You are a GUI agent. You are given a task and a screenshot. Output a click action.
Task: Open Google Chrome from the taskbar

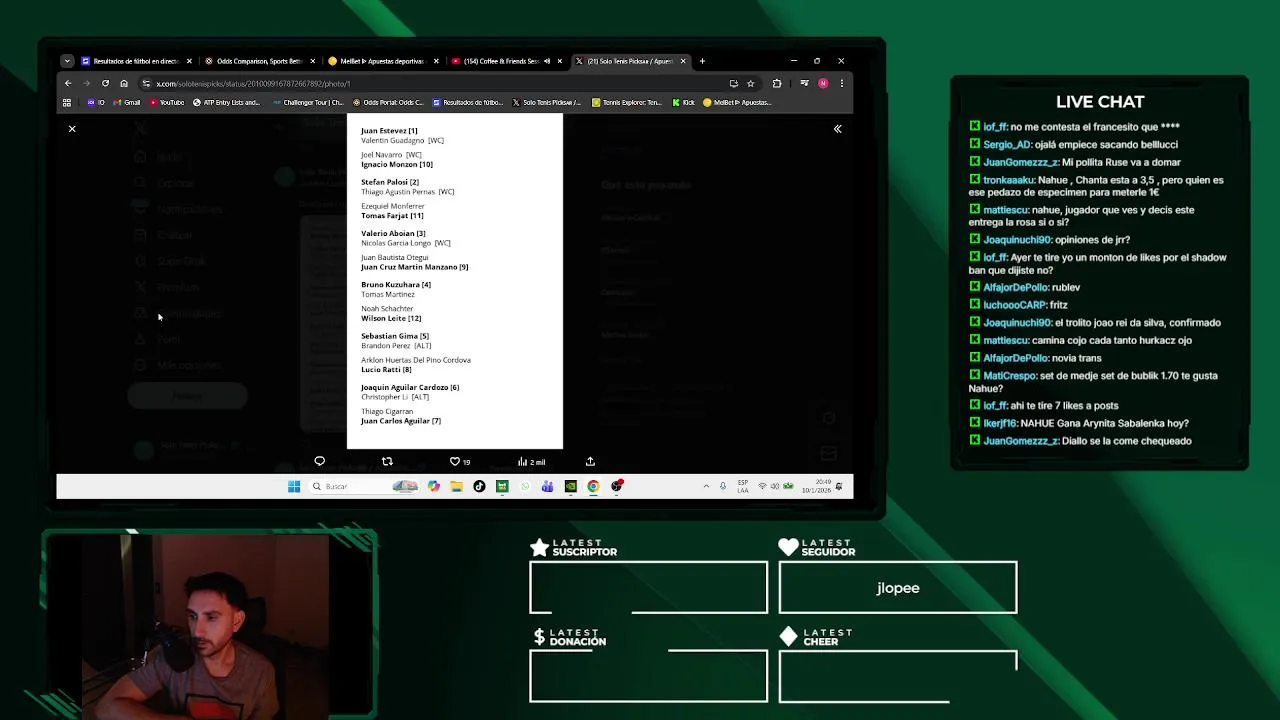pyautogui.click(x=593, y=486)
